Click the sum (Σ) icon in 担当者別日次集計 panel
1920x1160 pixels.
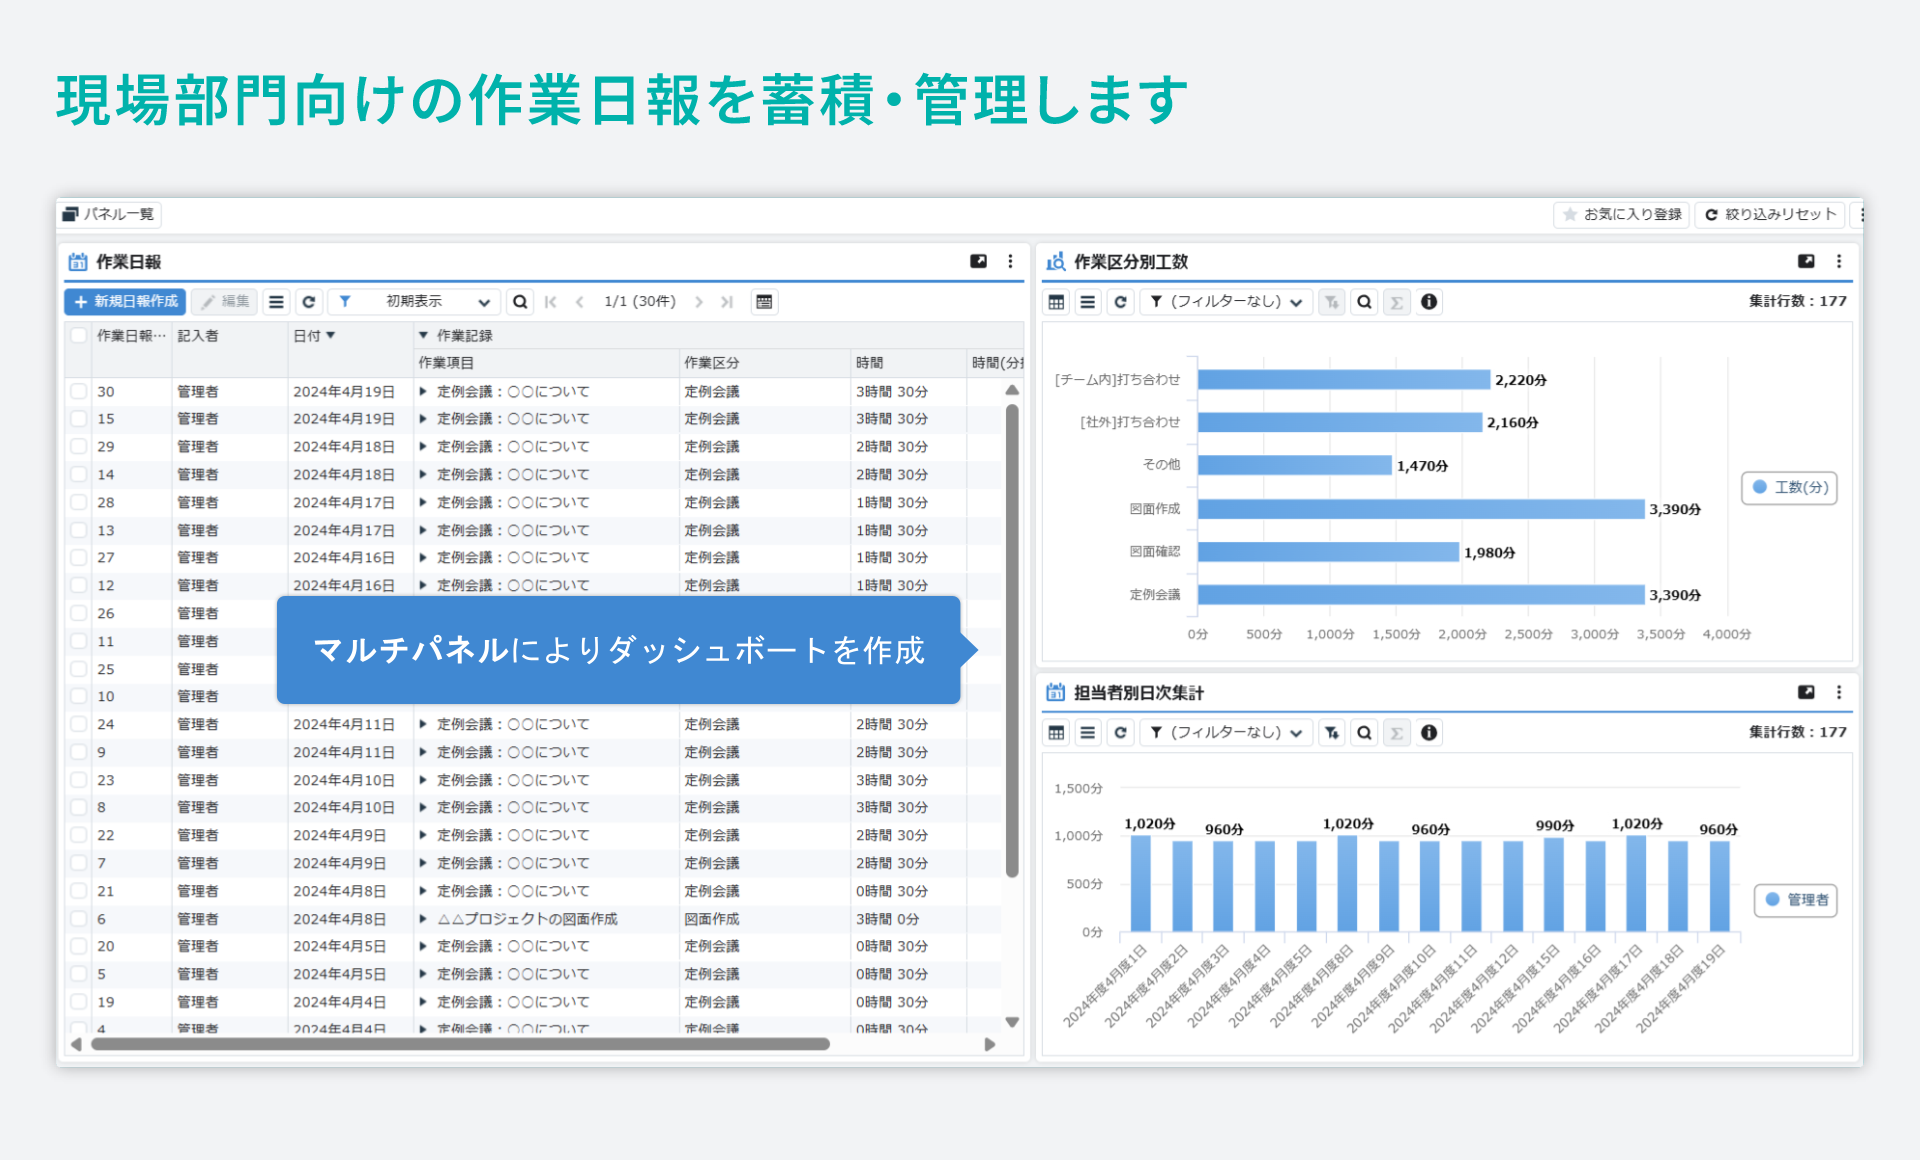(x=1397, y=732)
